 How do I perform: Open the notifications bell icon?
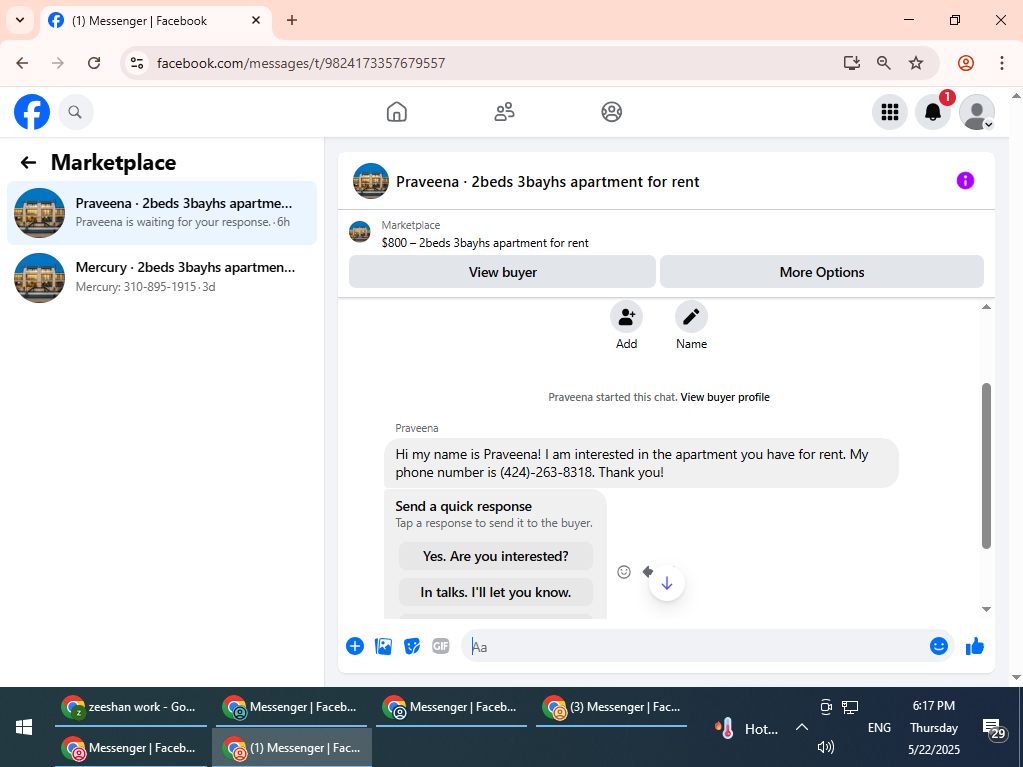[x=933, y=112]
